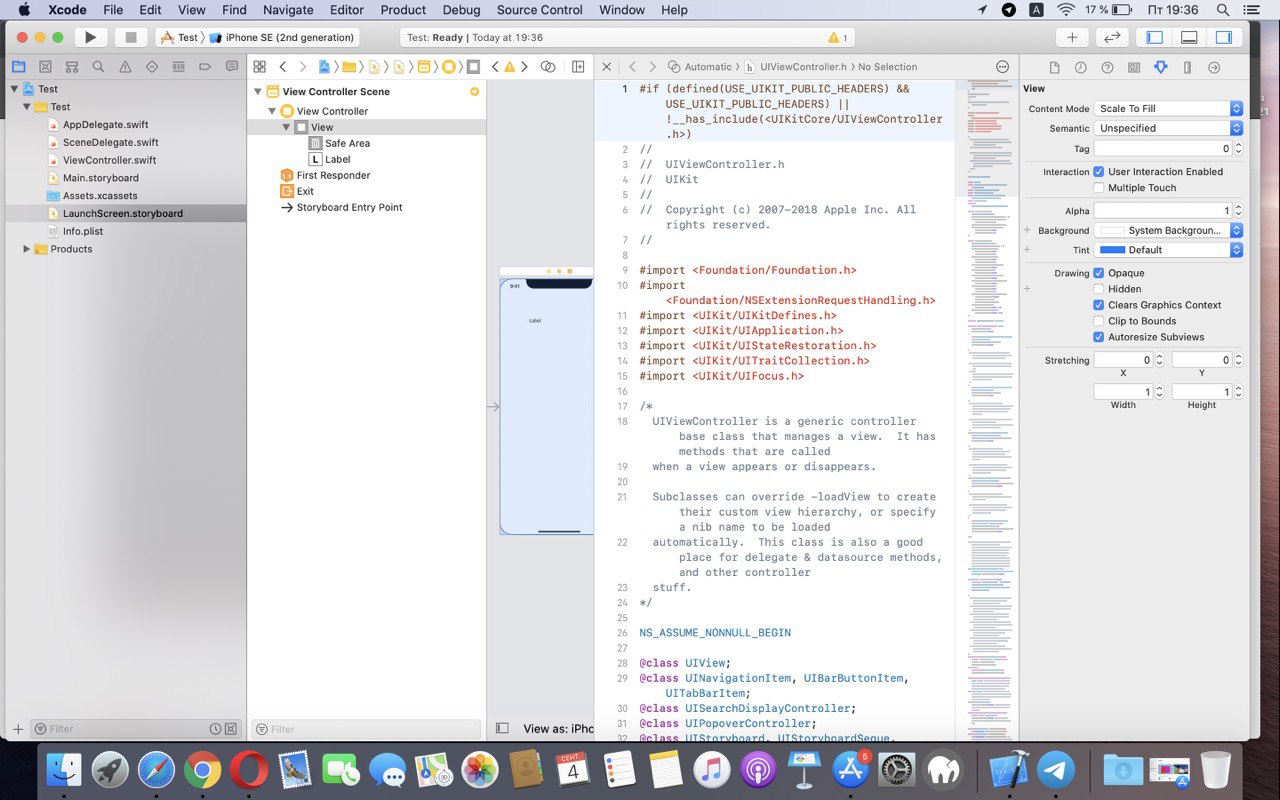Toggle Autoresize Subviews checkbox

1099,337
